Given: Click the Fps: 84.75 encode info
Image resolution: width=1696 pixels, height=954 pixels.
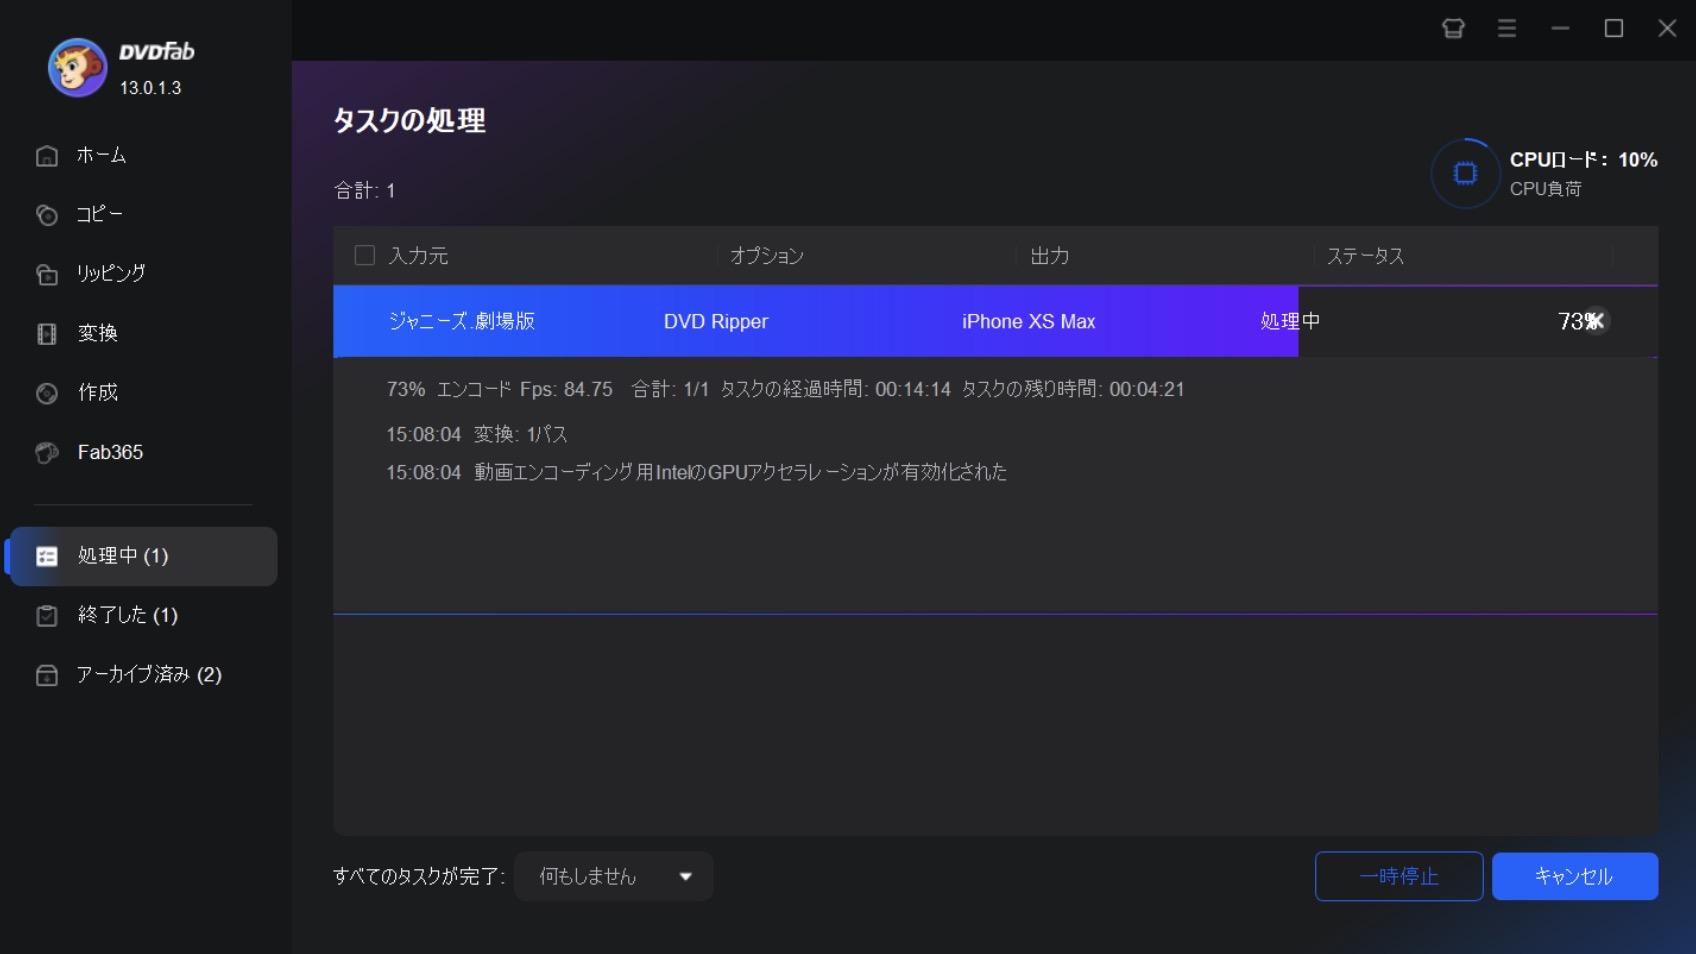Looking at the screenshot, I should pyautogui.click(x=566, y=389).
